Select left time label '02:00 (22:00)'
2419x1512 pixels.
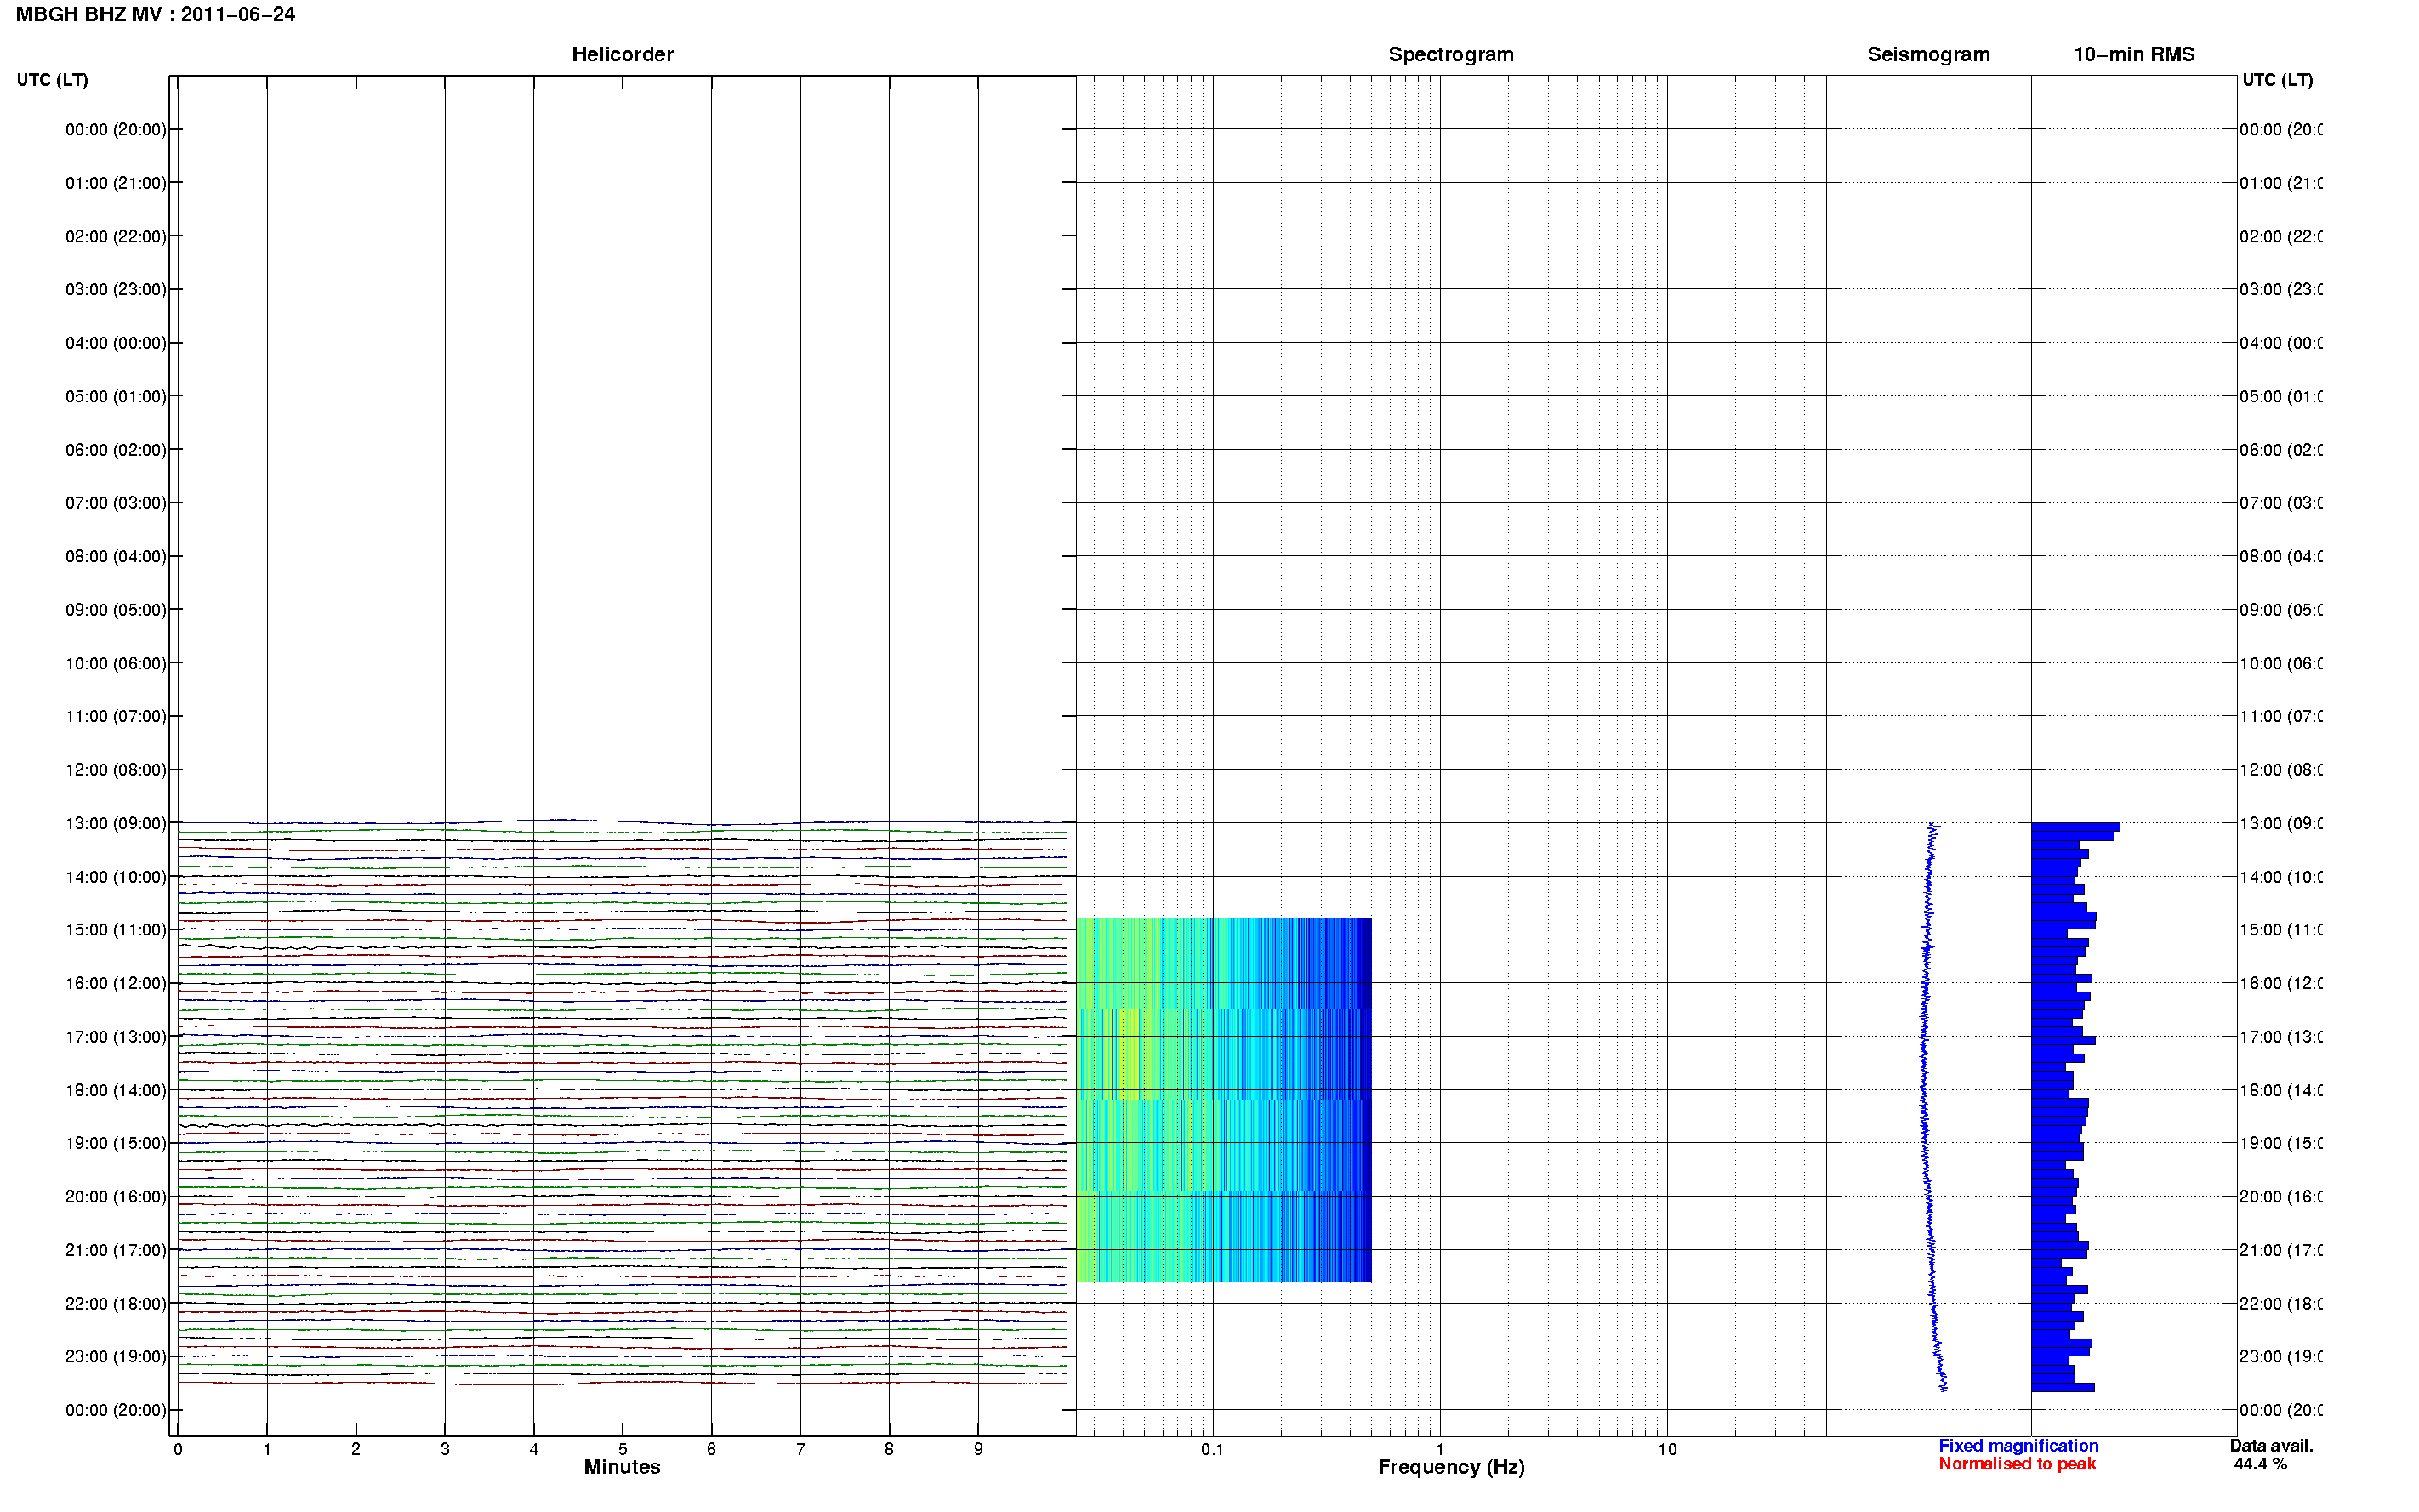pyautogui.click(x=116, y=236)
